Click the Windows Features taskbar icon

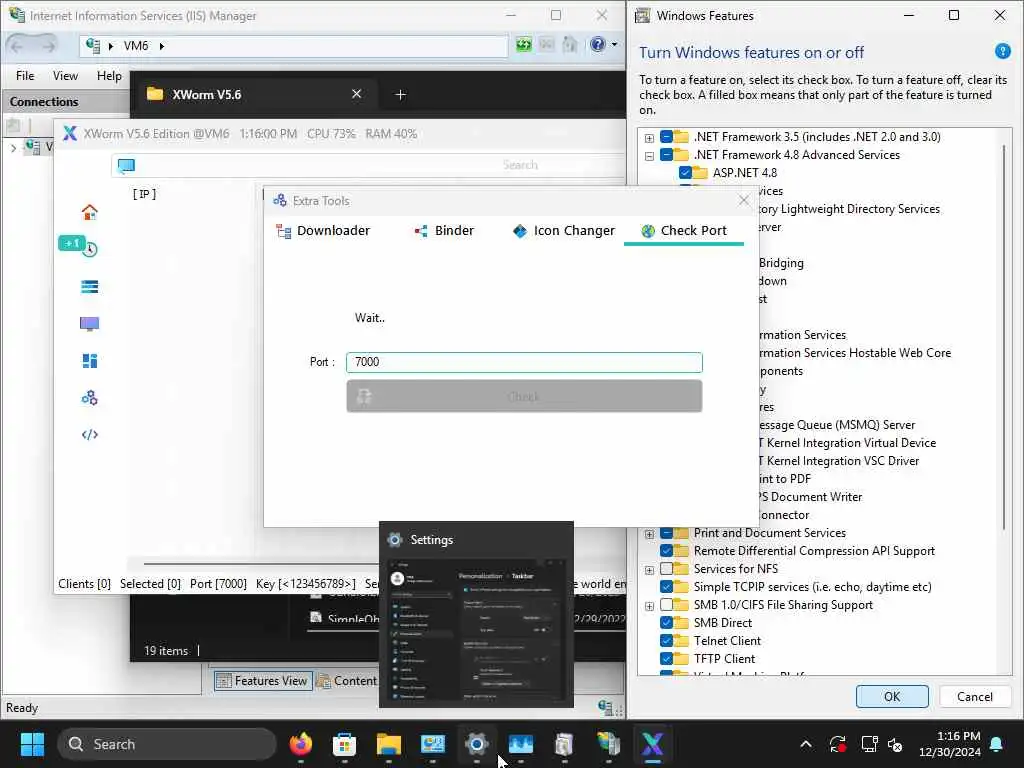pyautogui.click(x=564, y=744)
